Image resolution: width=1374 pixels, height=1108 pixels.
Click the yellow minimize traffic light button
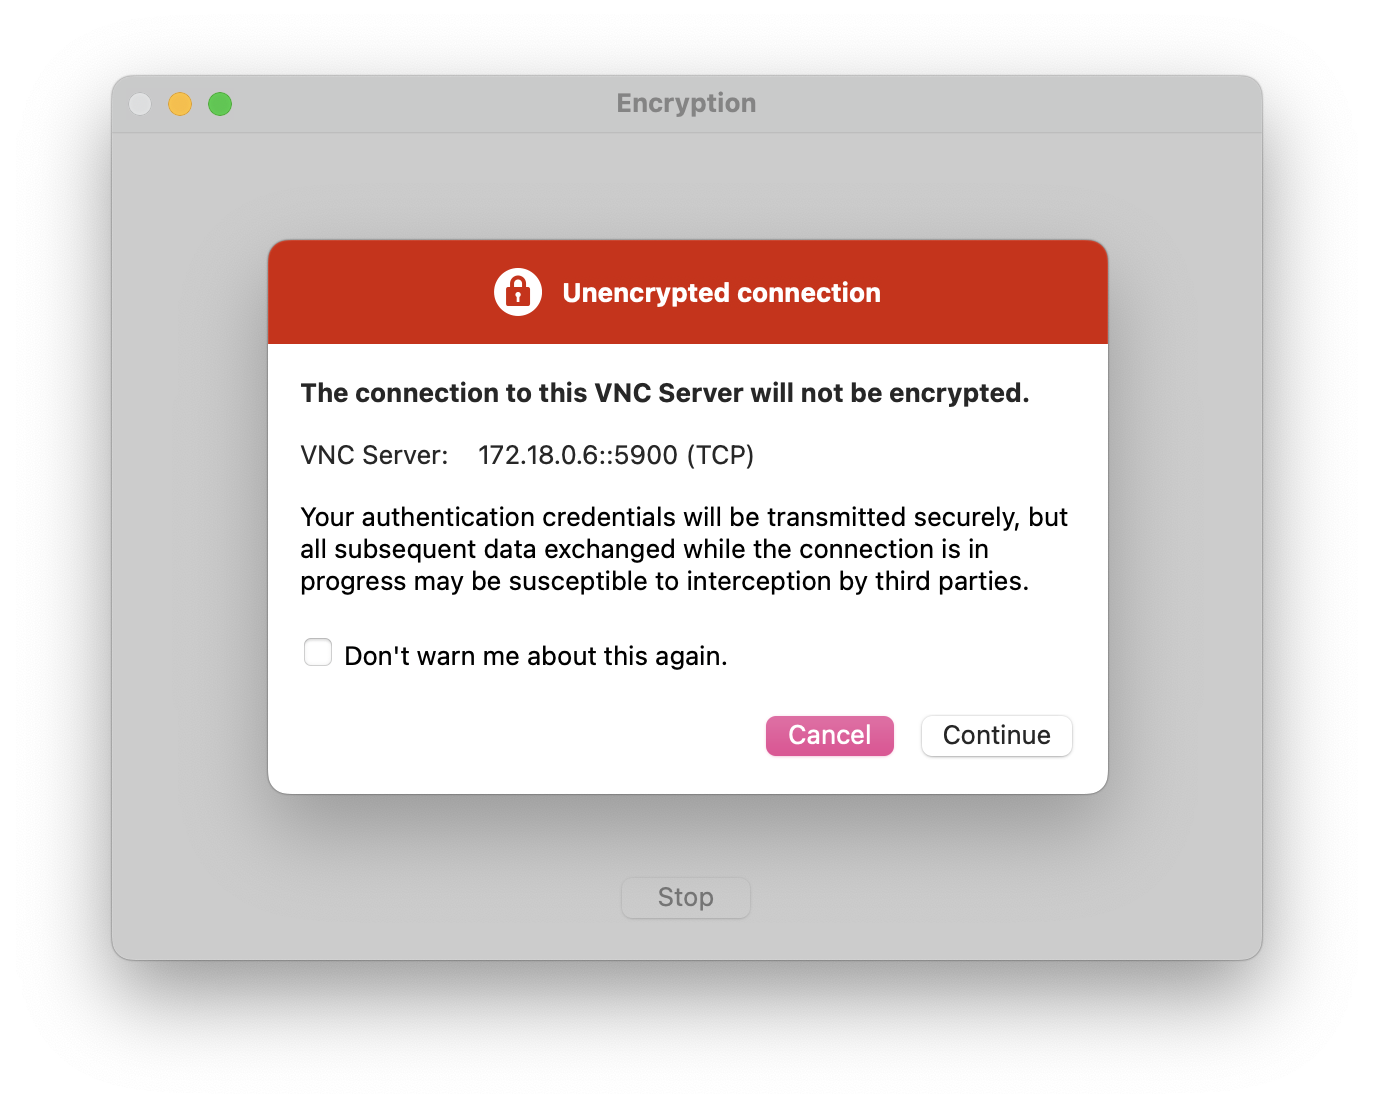179,103
